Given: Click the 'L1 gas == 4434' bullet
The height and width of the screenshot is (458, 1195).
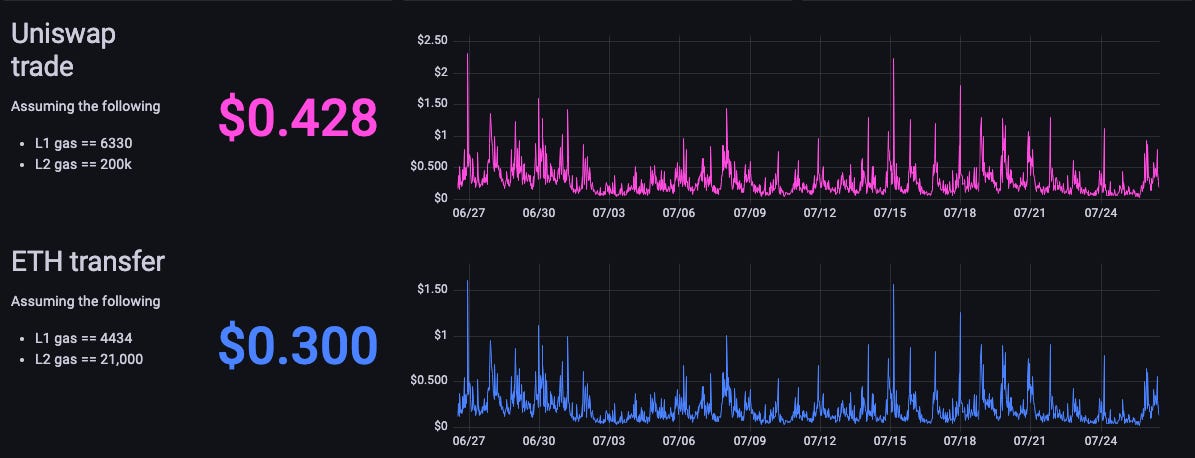Looking at the screenshot, I should point(85,338).
